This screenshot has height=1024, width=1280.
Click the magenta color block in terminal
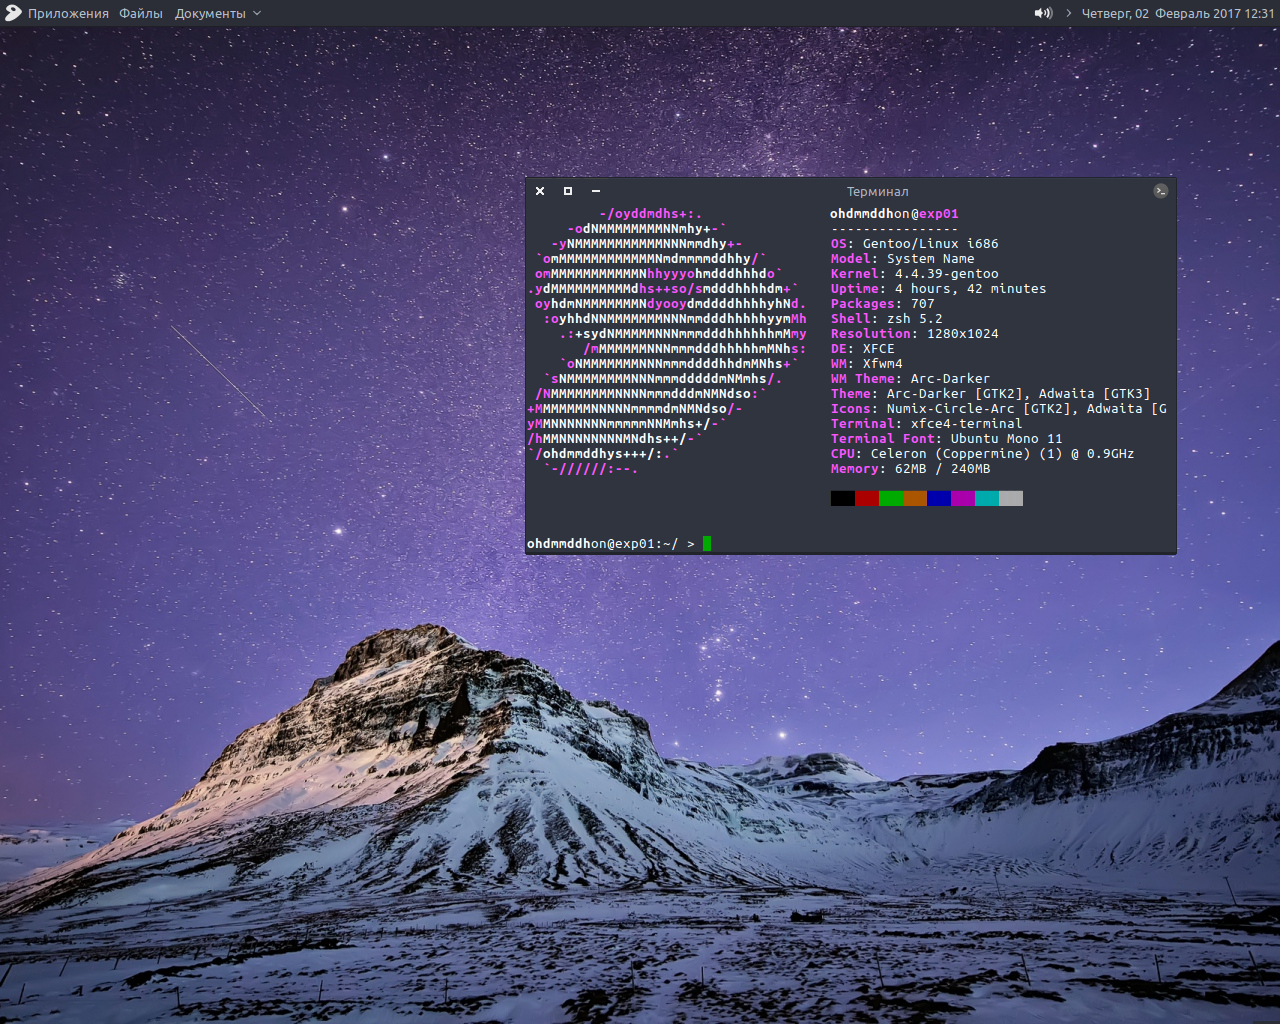963,498
